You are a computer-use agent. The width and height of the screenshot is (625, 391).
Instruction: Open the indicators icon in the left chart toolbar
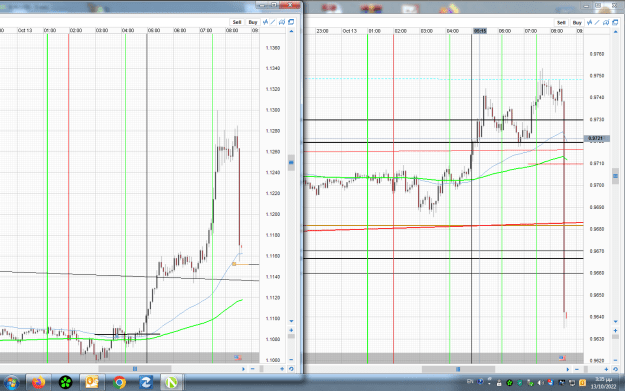coord(265,22)
